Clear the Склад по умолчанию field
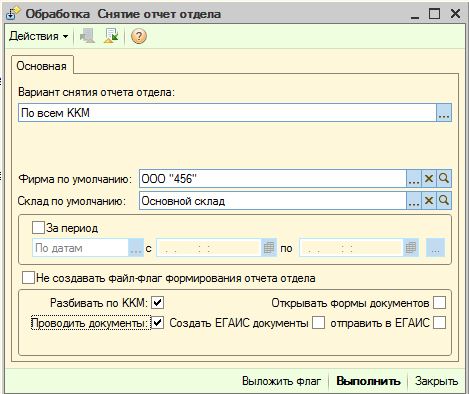The width and height of the screenshot is (469, 394). click(x=429, y=201)
